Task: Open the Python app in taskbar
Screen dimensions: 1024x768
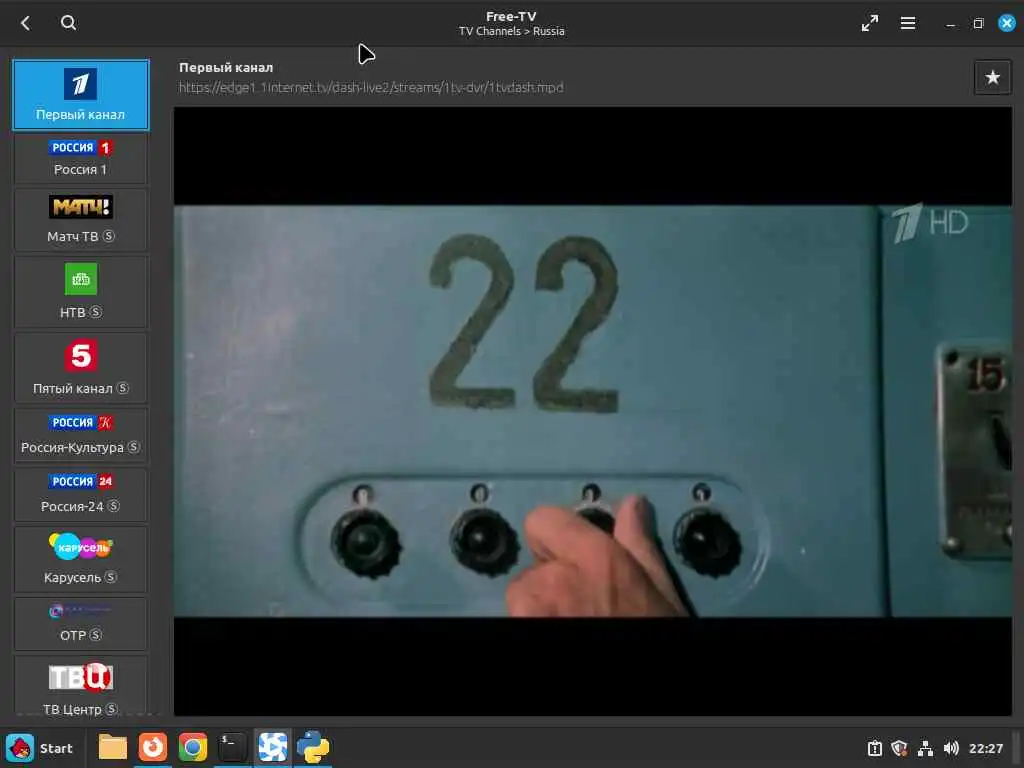Action: click(313, 747)
